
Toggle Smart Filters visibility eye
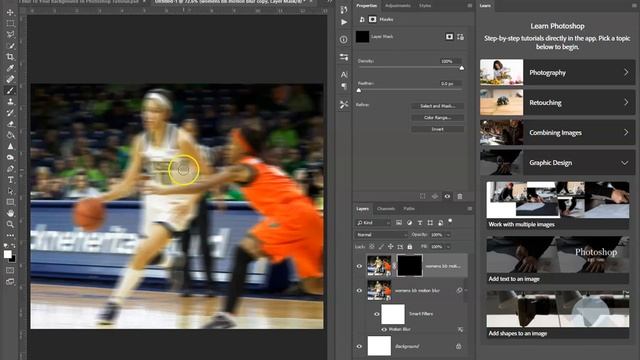coord(377,314)
